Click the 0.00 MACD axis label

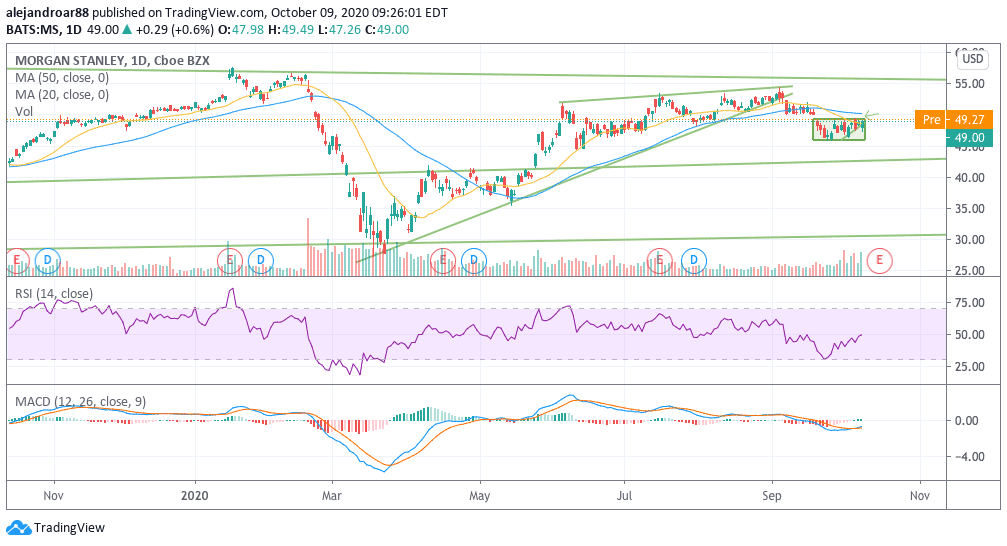(967, 421)
